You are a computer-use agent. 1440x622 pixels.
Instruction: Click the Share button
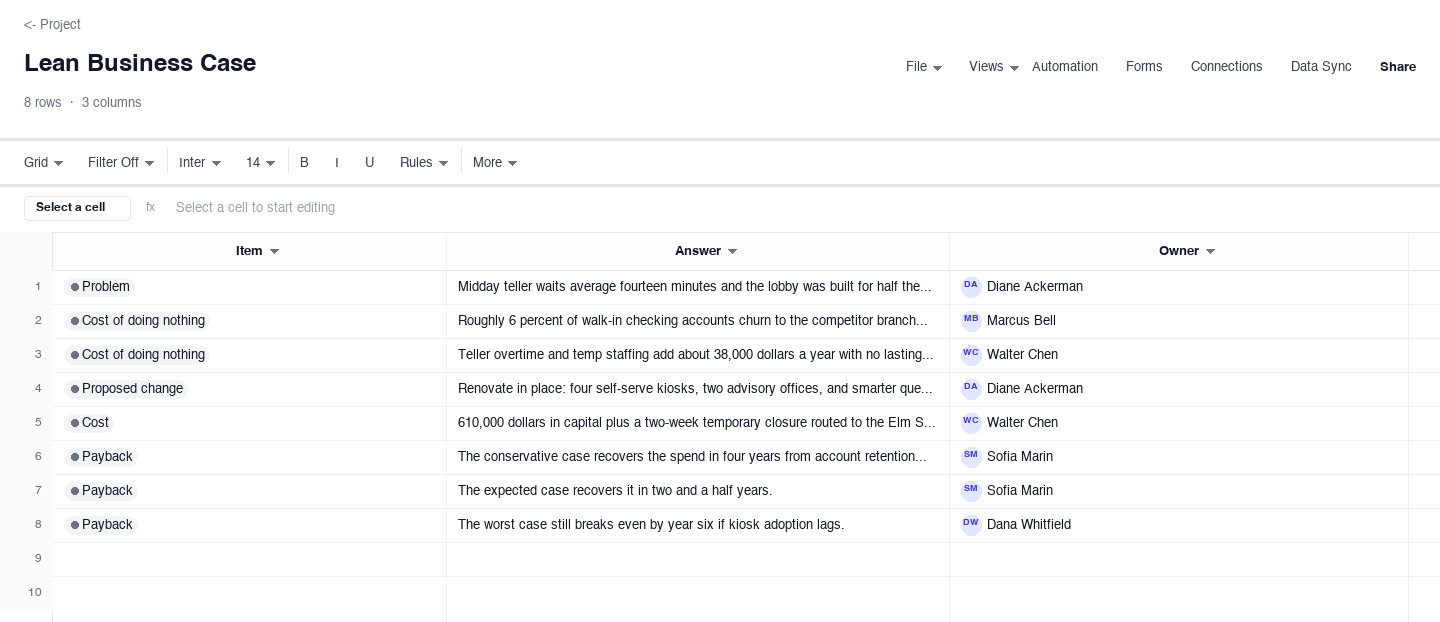[1398, 67]
